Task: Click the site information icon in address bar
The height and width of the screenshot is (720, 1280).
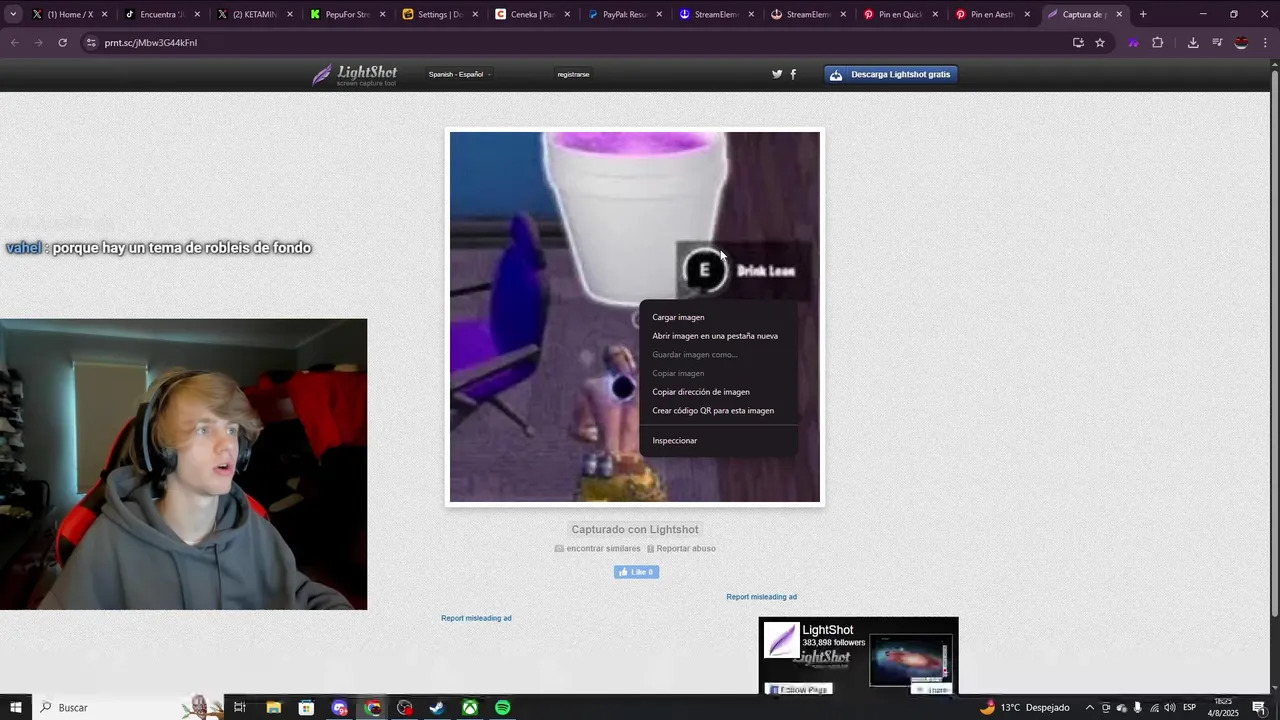Action: click(x=91, y=43)
